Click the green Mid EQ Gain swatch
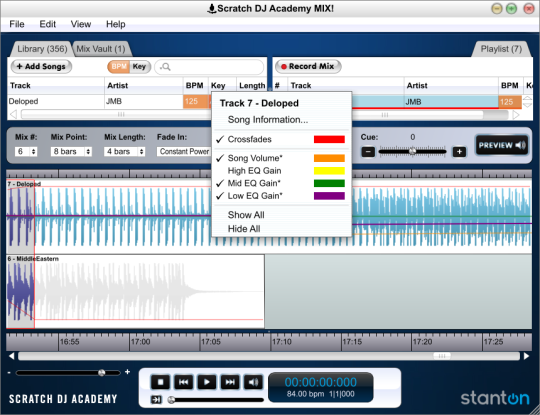This screenshot has height=415, width=540. [329, 183]
